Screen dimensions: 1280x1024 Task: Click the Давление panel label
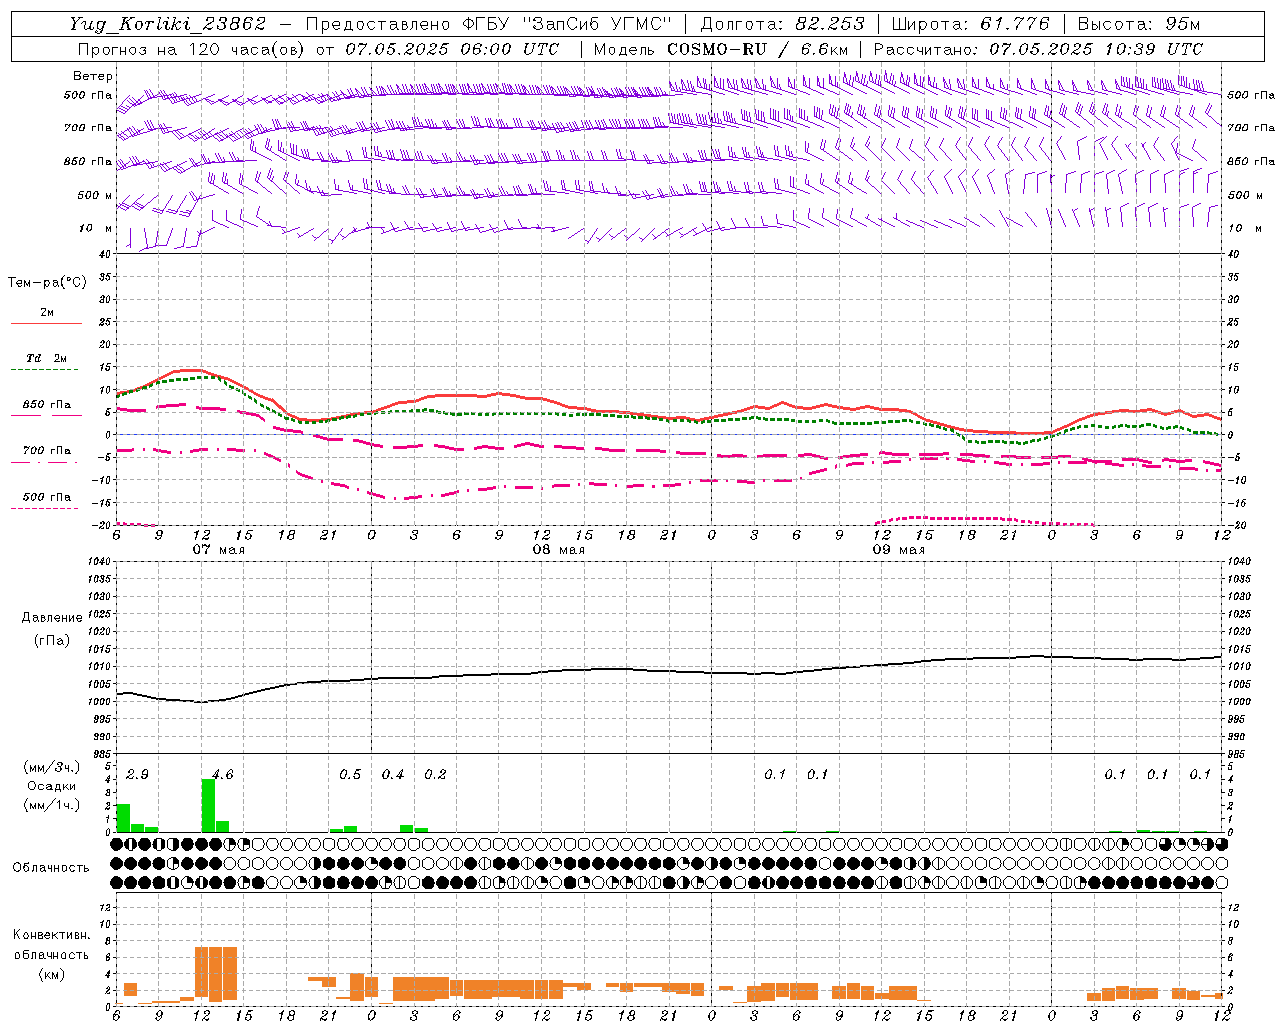click(x=51, y=618)
